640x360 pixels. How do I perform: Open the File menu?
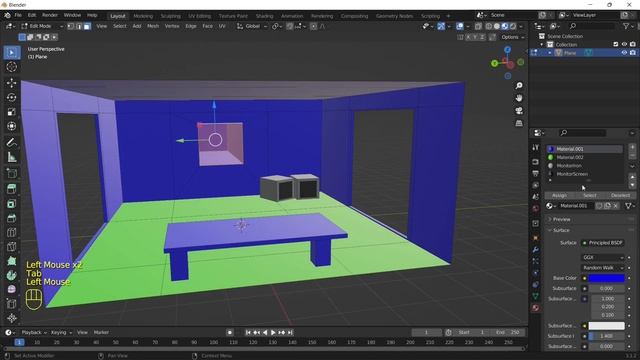[18, 16]
